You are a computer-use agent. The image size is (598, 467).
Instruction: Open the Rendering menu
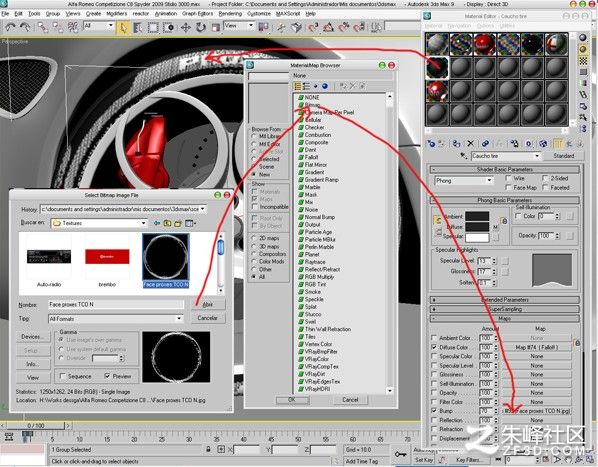(230, 13)
